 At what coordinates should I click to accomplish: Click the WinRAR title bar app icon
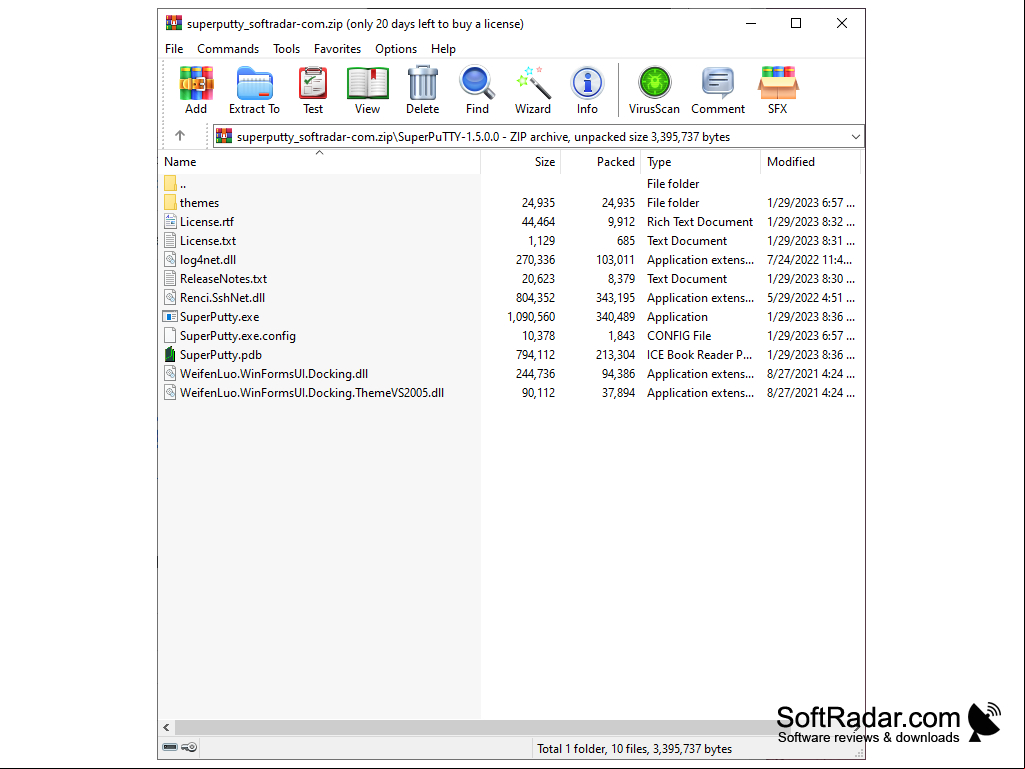[173, 23]
